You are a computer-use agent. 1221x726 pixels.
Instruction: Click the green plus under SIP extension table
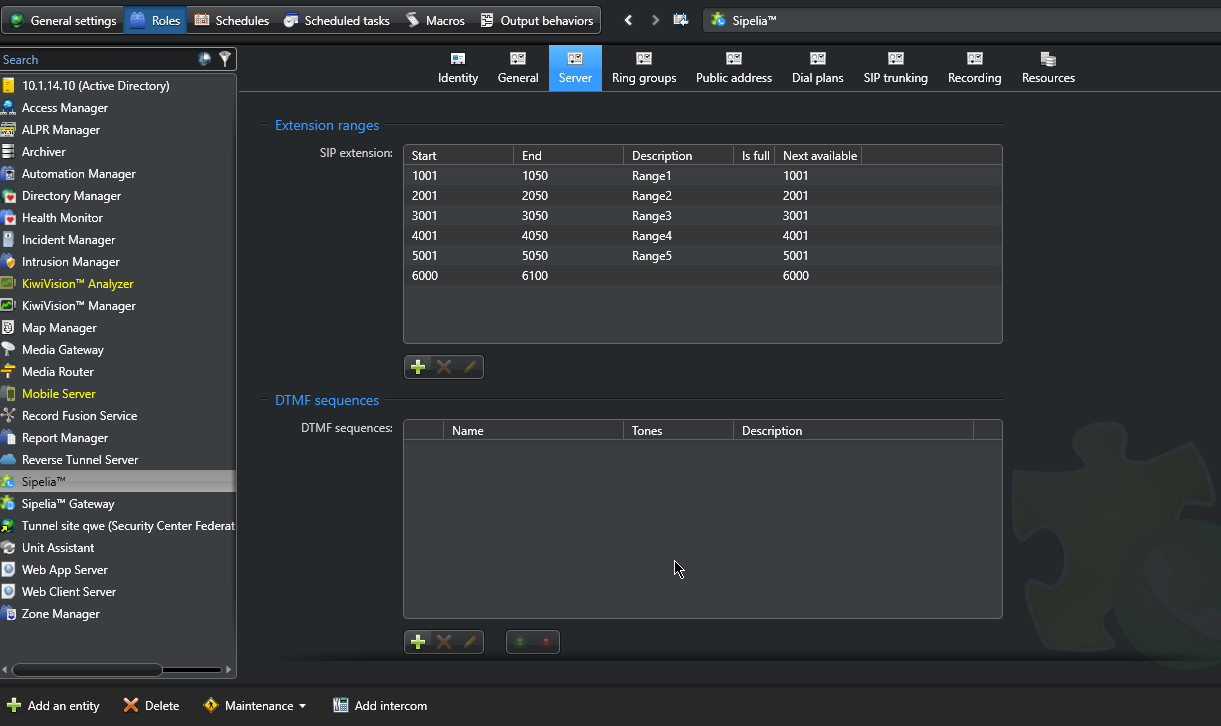(418, 367)
